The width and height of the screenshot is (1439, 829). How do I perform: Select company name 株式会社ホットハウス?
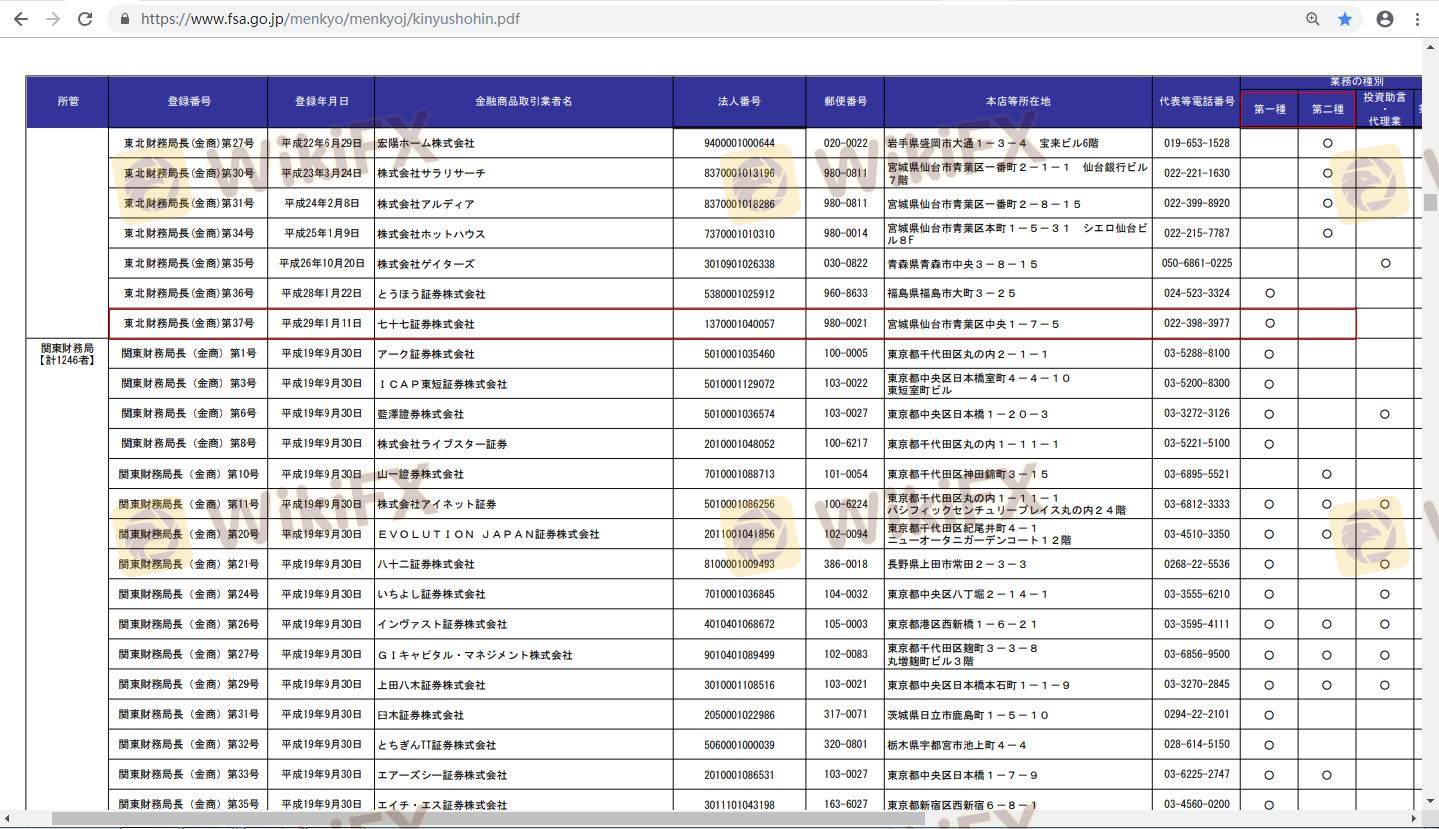tap(431, 234)
